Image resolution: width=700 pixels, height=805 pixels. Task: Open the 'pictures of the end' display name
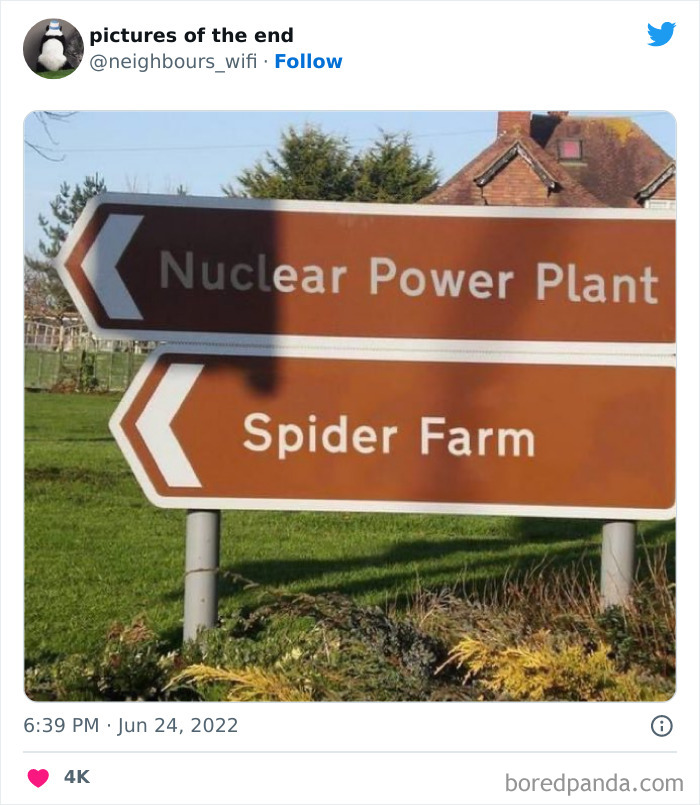[191, 36]
